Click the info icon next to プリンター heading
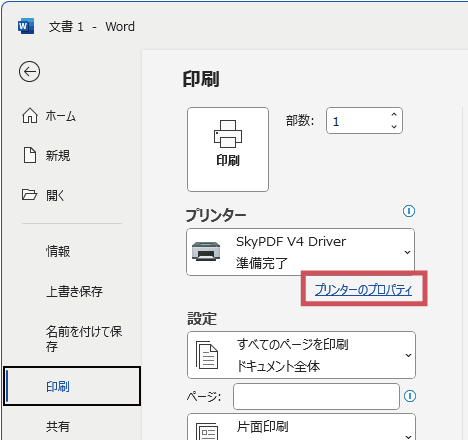This screenshot has height=440, width=468. tap(409, 211)
